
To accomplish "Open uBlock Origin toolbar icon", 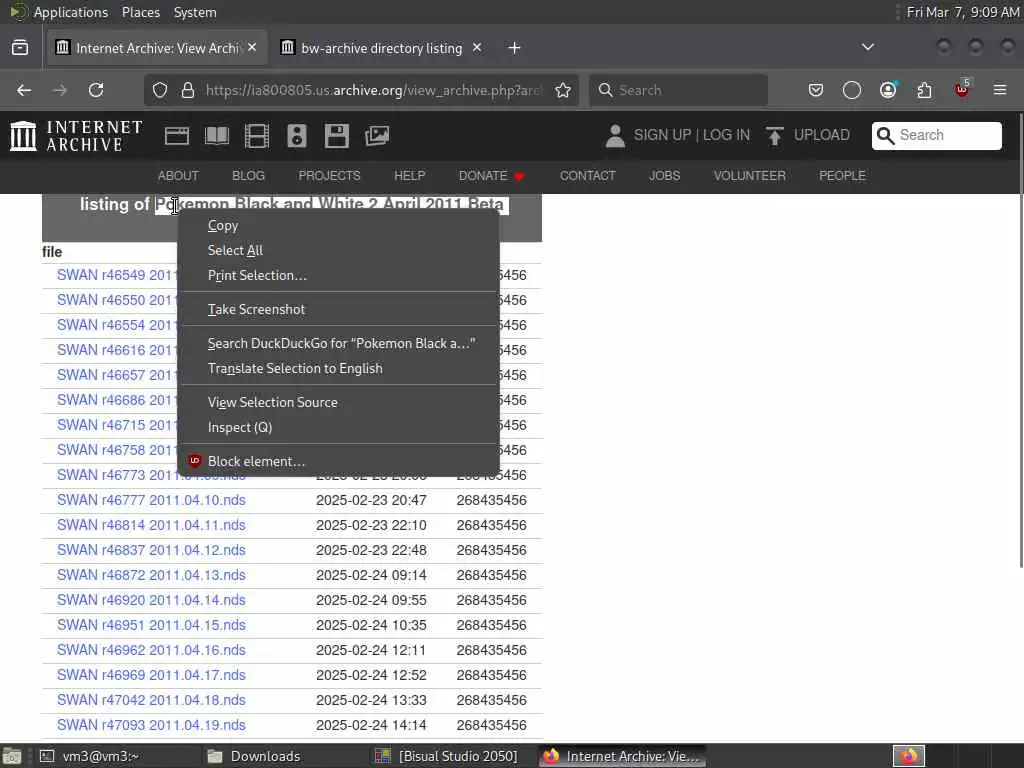I will pyautogui.click(x=962, y=89).
